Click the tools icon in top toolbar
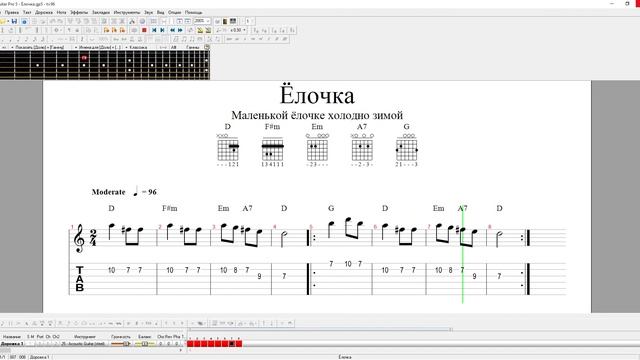 pyautogui.click(x=132, y=21)
